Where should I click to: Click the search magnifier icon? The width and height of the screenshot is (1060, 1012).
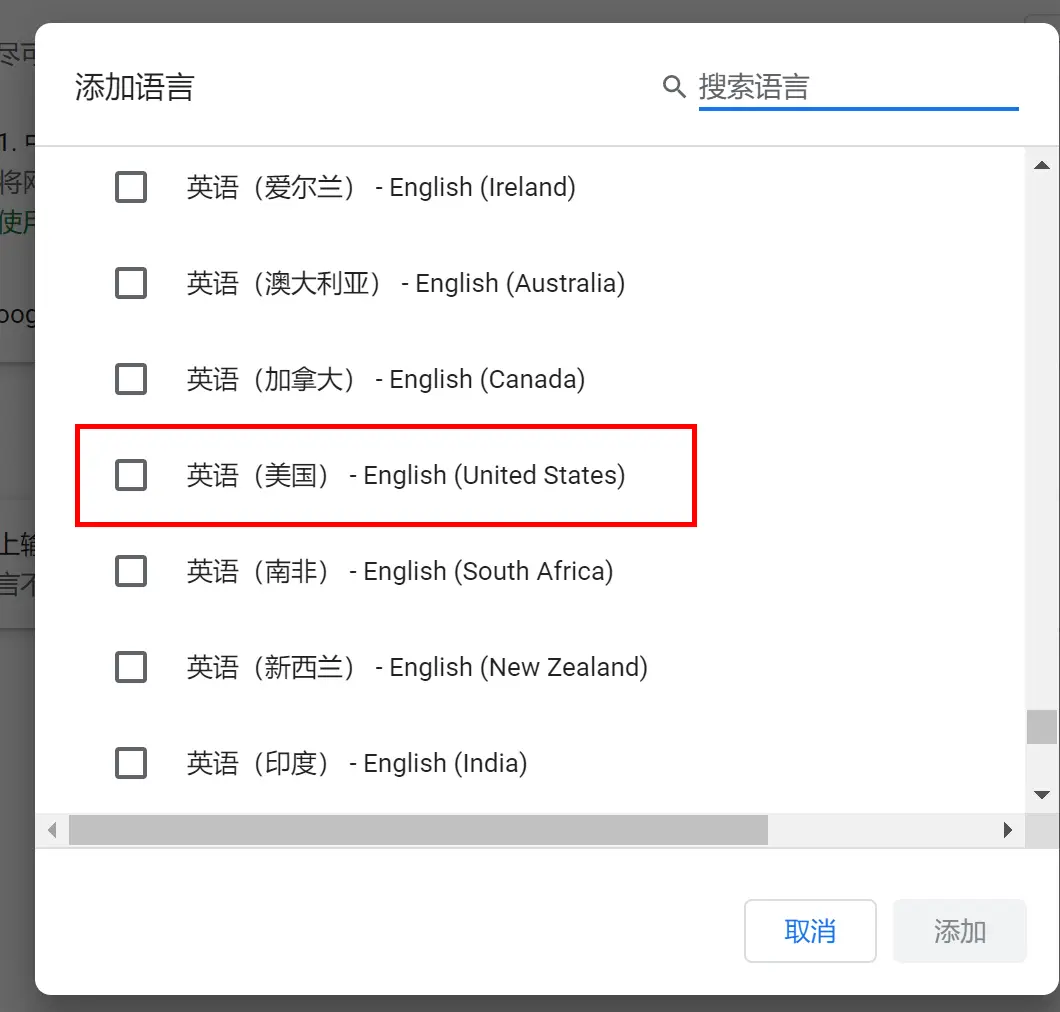point(674,87)
